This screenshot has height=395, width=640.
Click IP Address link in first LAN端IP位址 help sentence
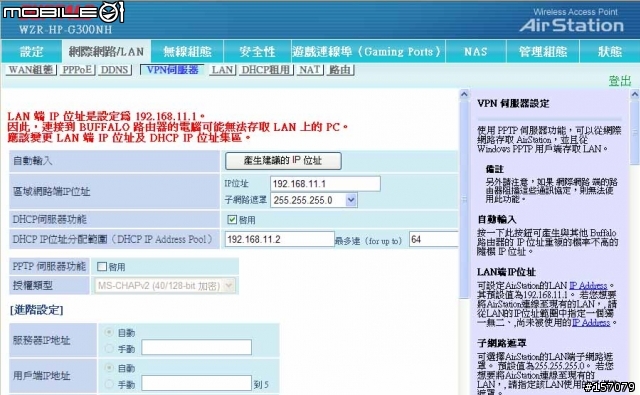[x=588, y=286]
